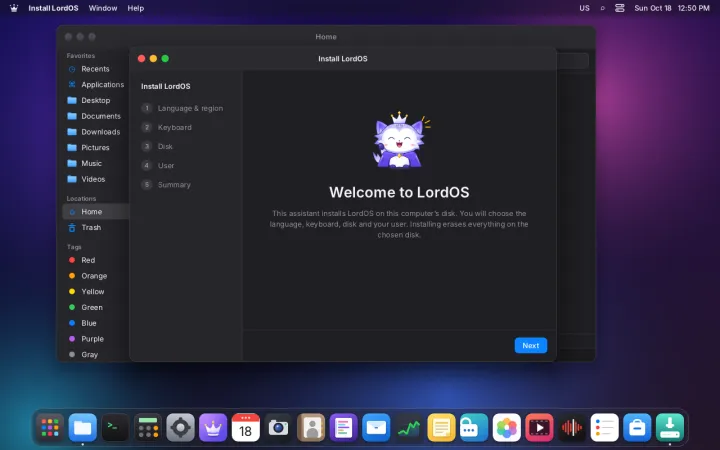Click the US input source indicator
720x450 pixels.
(x=584, y=8)
